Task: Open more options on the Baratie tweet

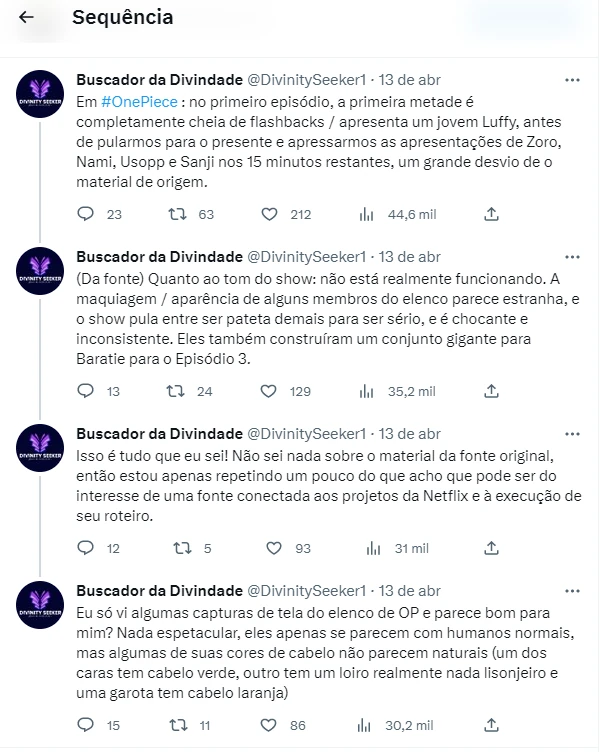Action: [572, 257]
